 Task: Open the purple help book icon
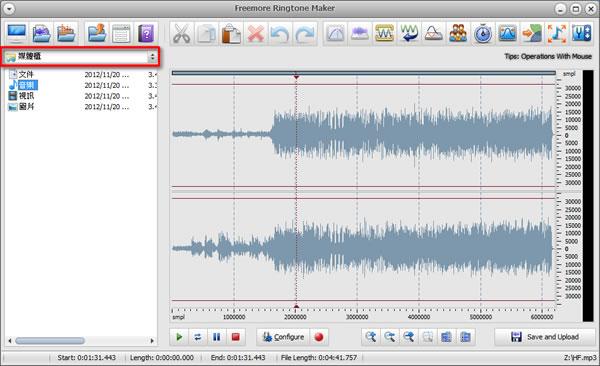click(146, 34)
